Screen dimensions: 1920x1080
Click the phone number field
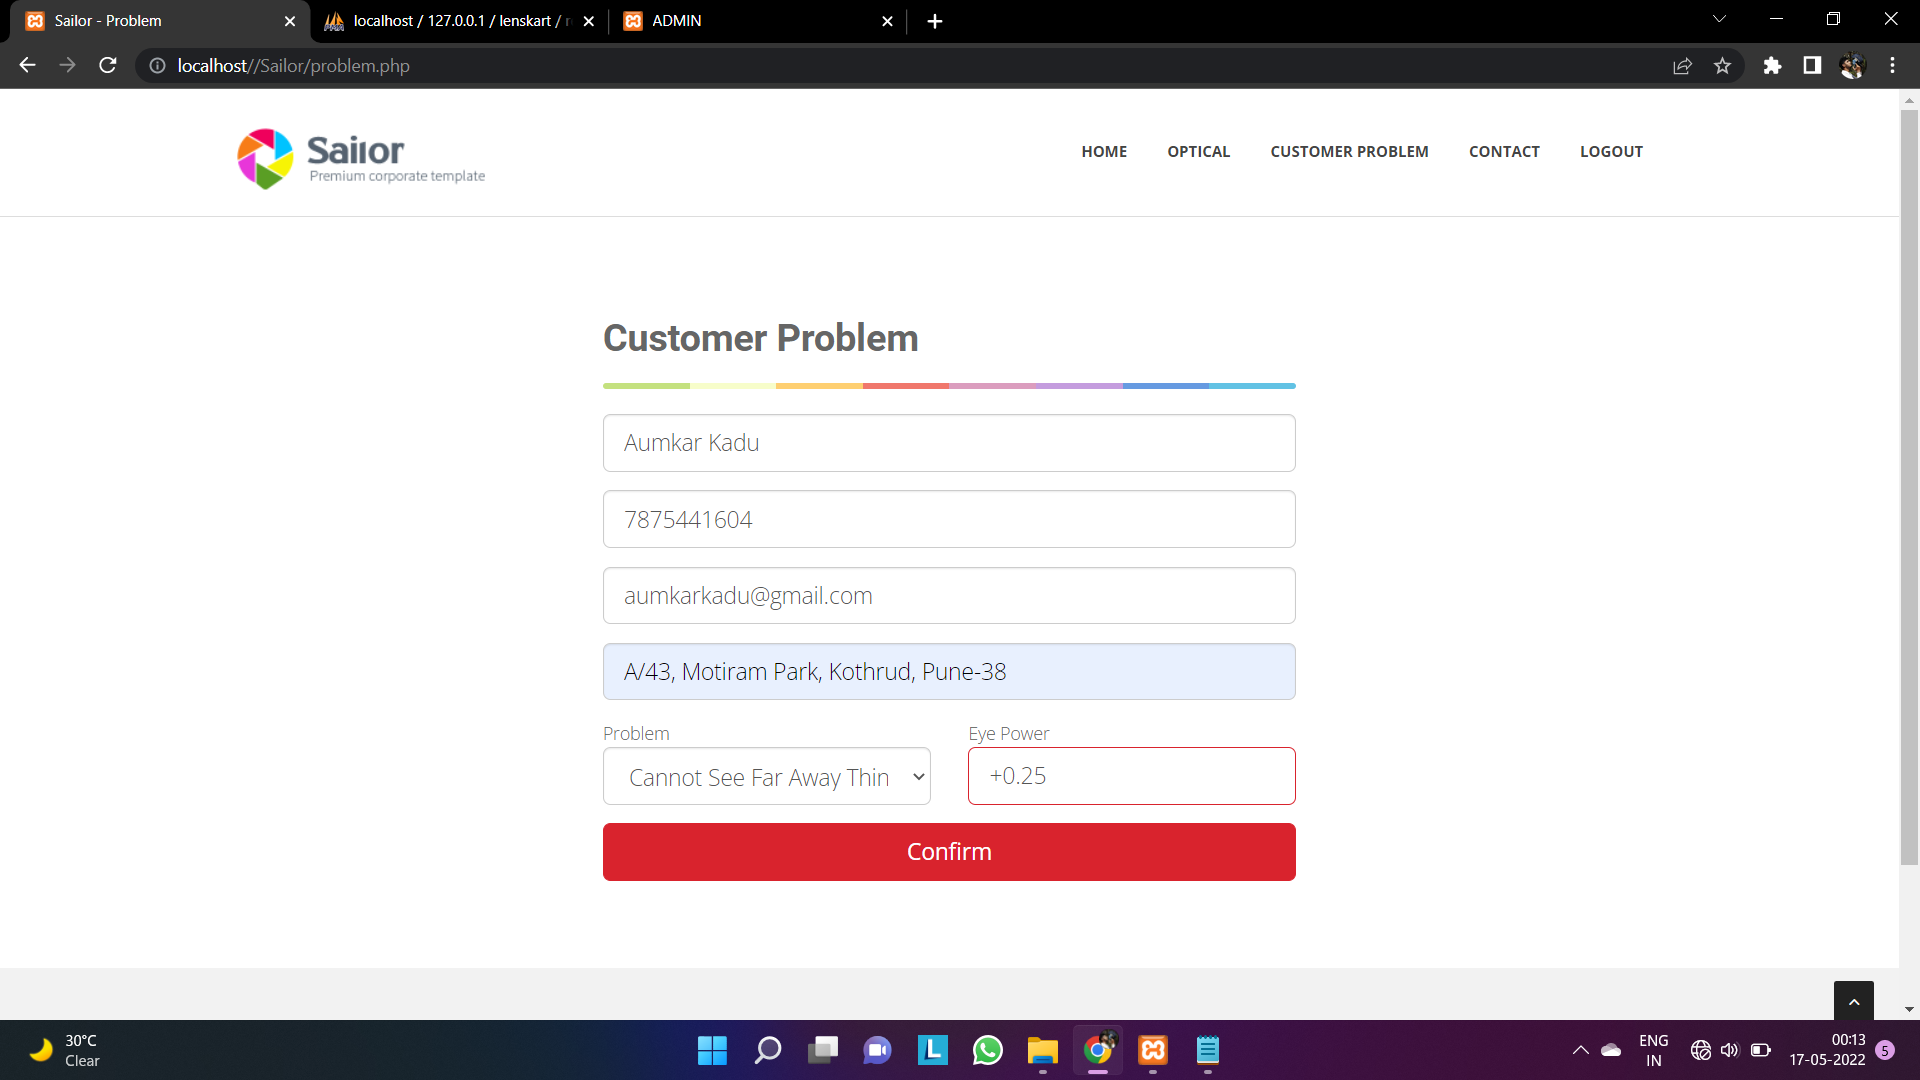pos(949,519)
